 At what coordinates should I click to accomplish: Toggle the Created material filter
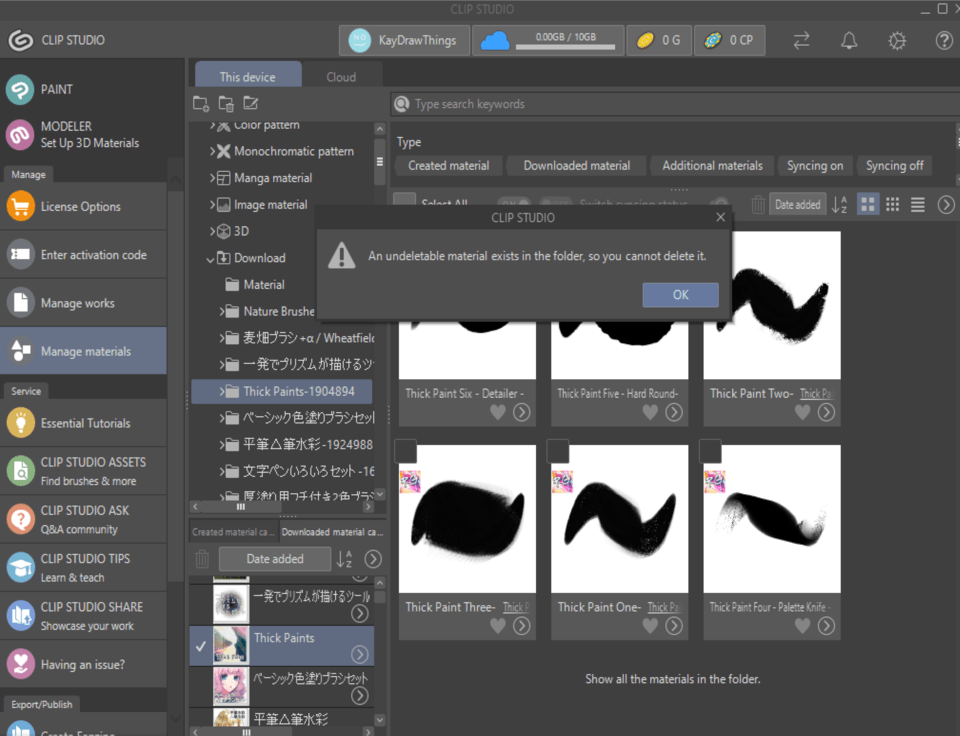click(449, 165)
